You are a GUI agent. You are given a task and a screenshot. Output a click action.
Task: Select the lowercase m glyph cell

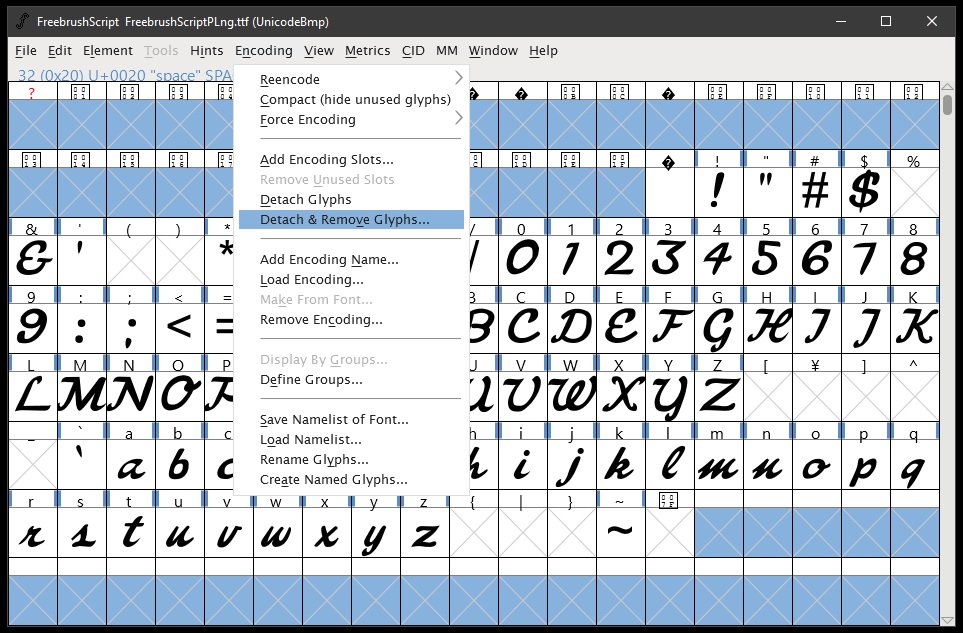[719, 465]
